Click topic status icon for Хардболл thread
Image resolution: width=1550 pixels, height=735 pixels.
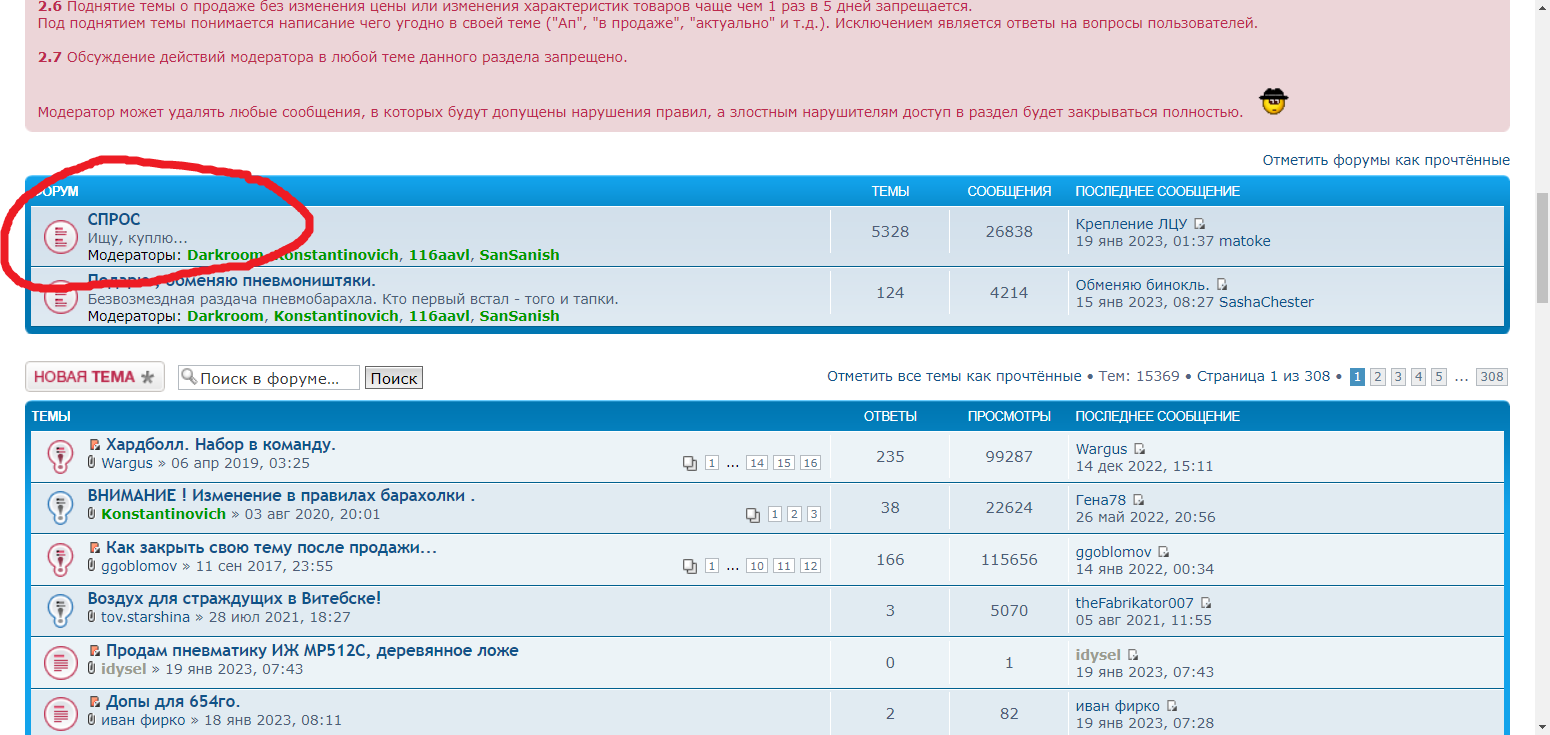coord(61,456)
